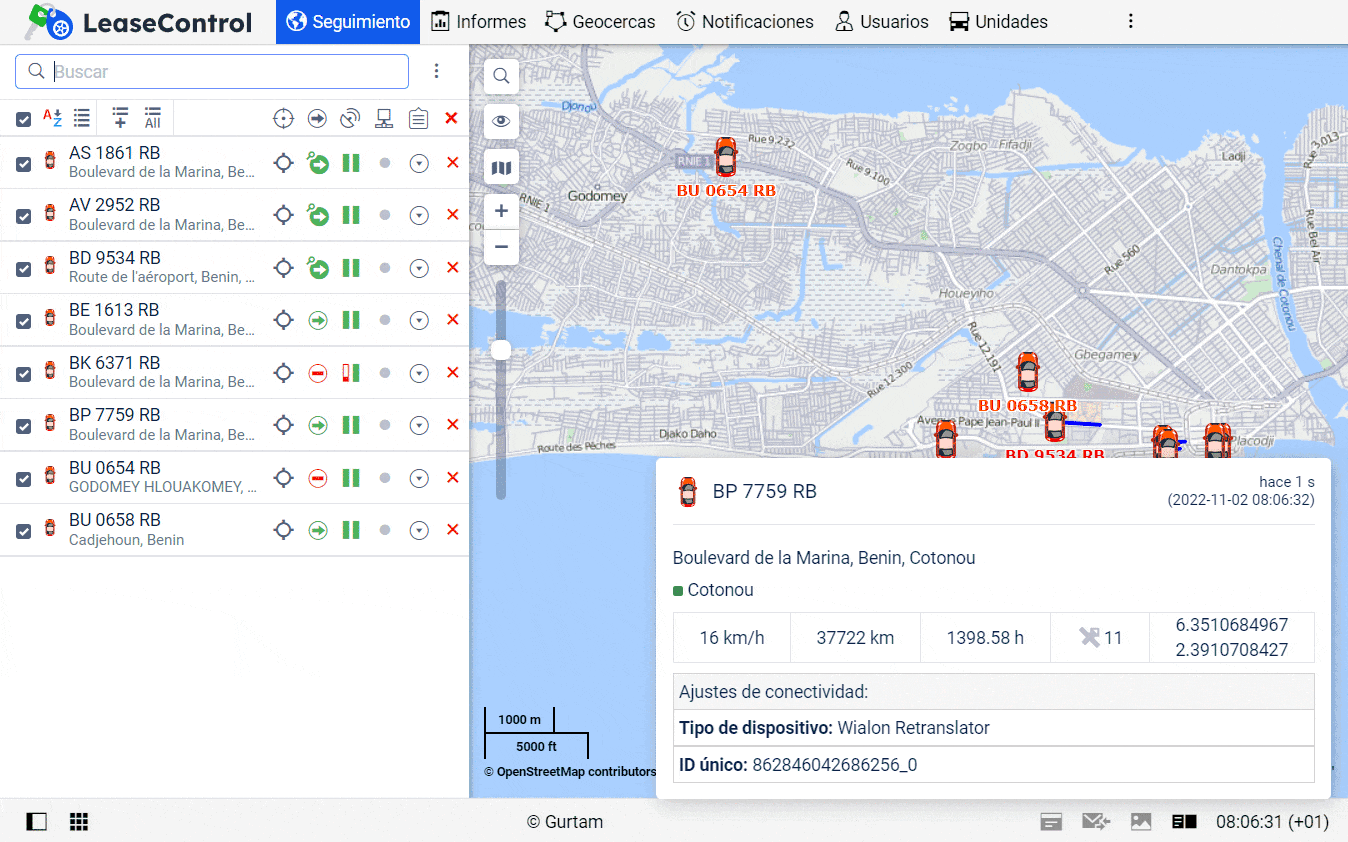
Task: Remove BU 0654 RB with its red X
Action: tap(452, 477)
